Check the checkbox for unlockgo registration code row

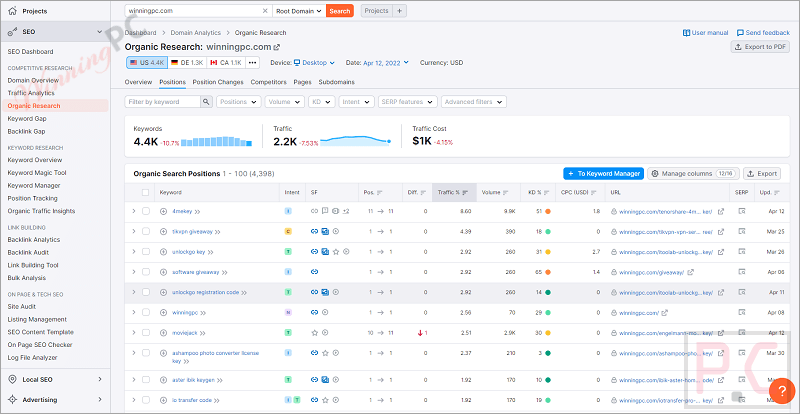point(146,293)
